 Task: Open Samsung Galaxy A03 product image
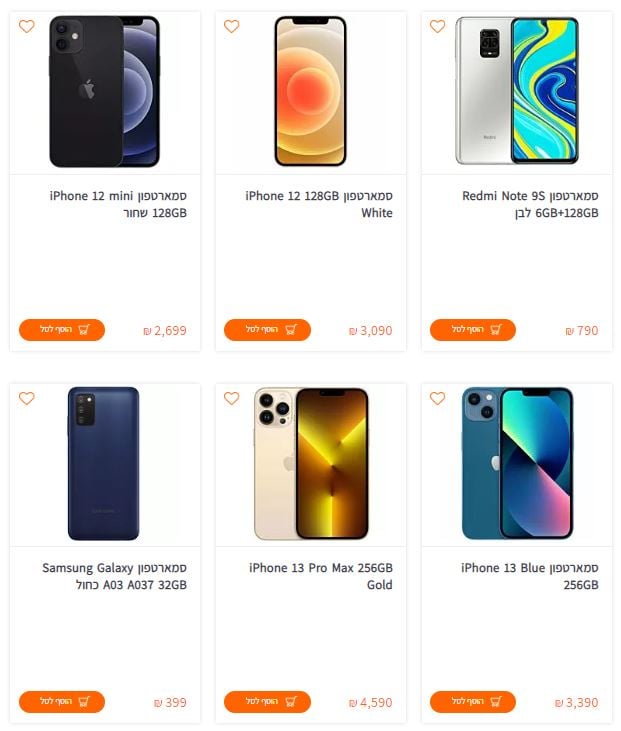click(x=104, y=463)
